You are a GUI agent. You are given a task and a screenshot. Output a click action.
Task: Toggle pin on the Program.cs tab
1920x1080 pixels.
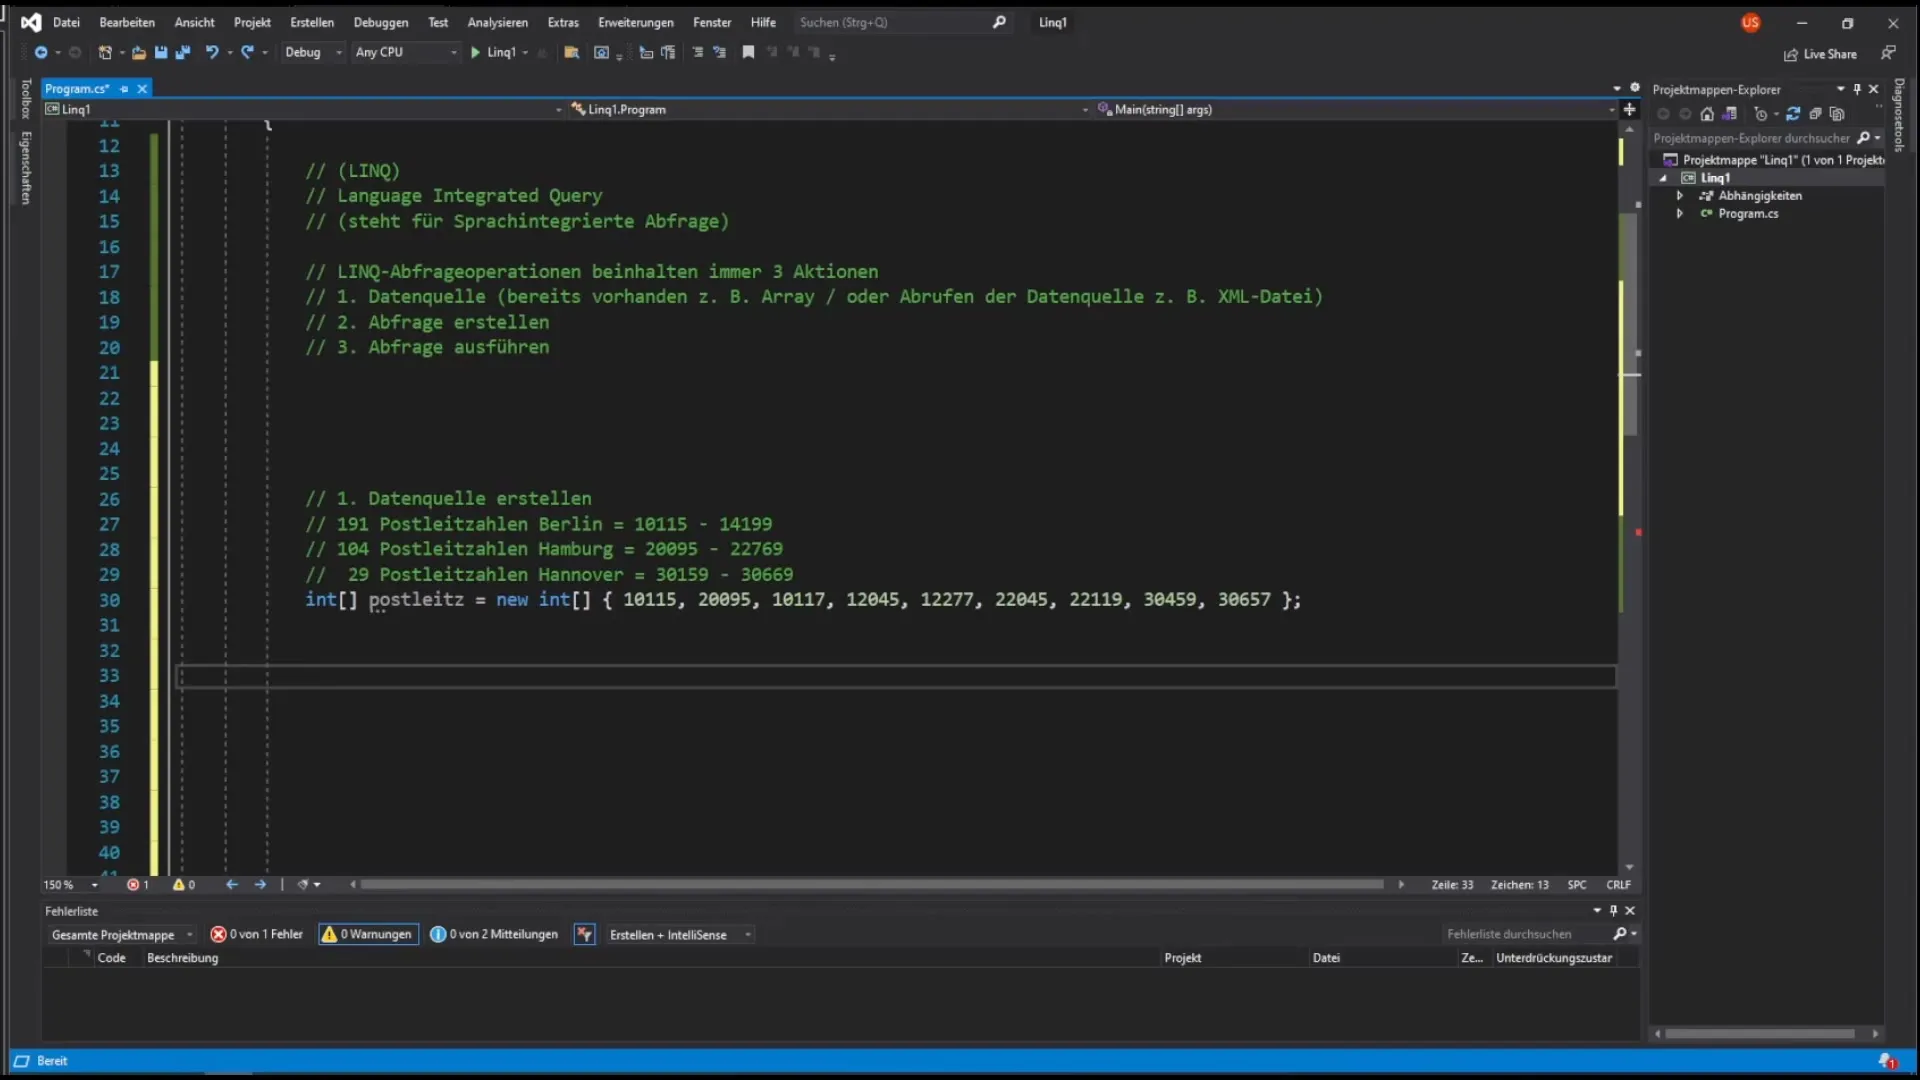(x=124, y=89)
